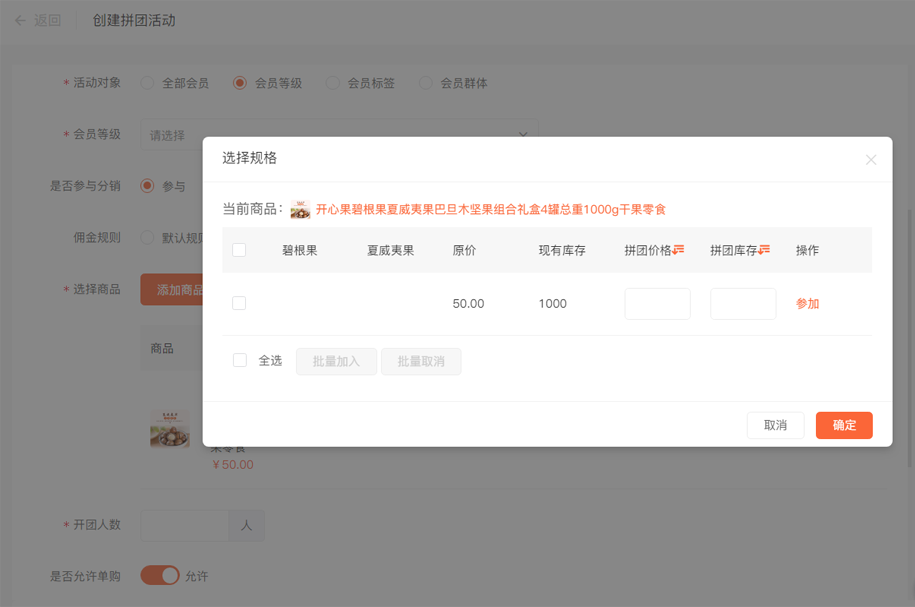This screenshot has height=607, width=915.
Task: Open the 会员等级 dropdown
Action: coord(339,135)
